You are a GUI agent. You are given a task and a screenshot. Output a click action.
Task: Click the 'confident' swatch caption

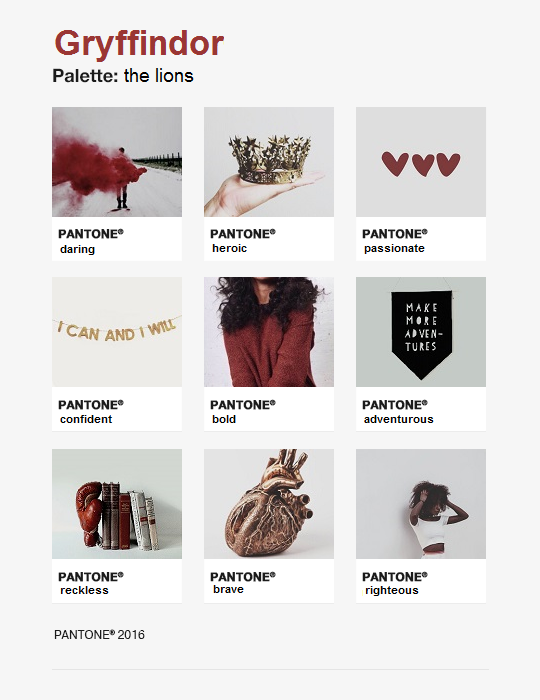86,419
